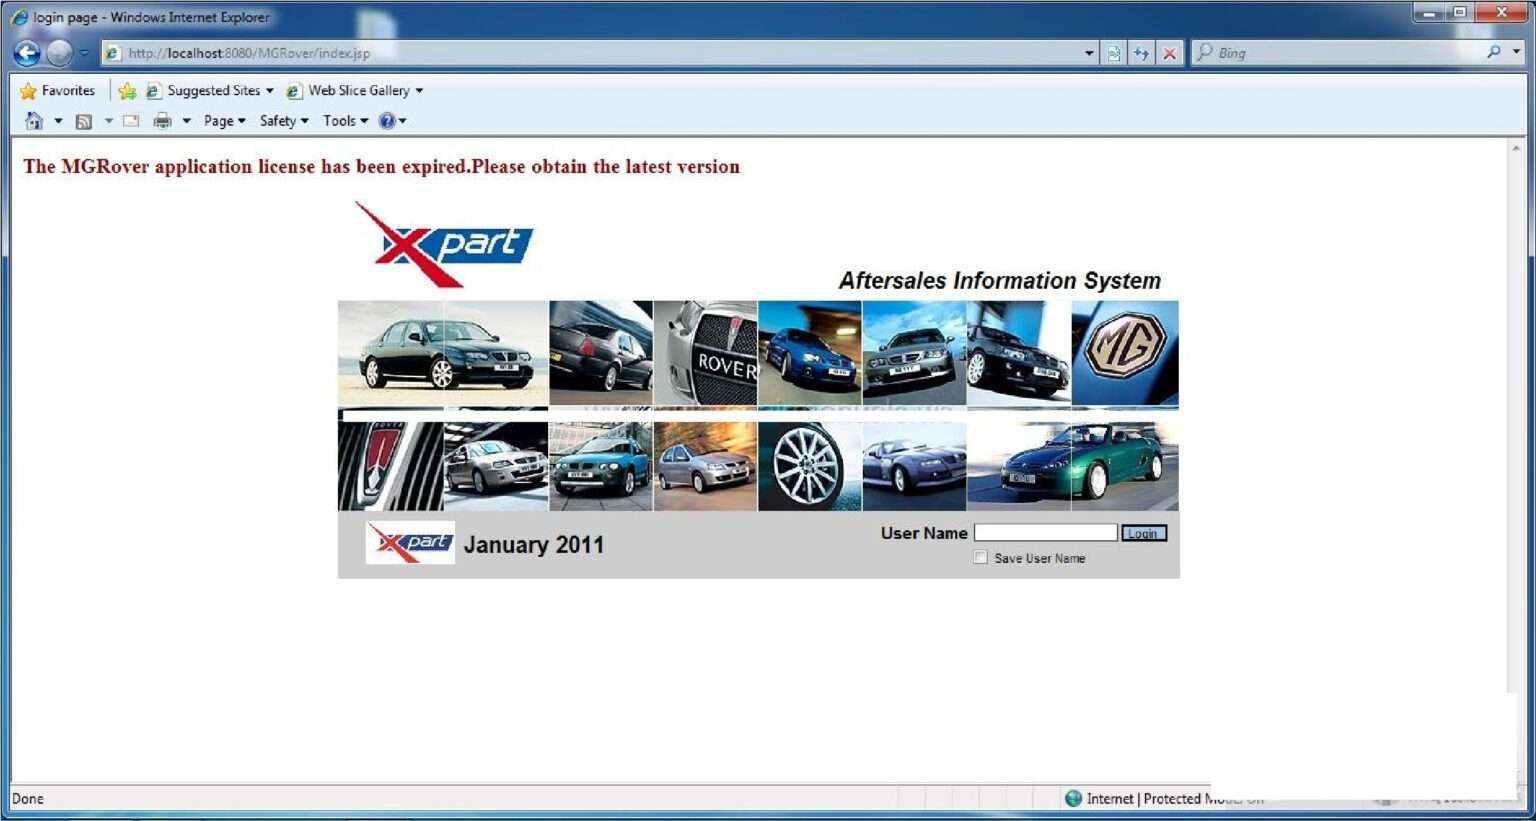Viewport: 1536px width, 821px height.
Task: Click the Bing search magnifier icon
Action: click(1493, 52)
